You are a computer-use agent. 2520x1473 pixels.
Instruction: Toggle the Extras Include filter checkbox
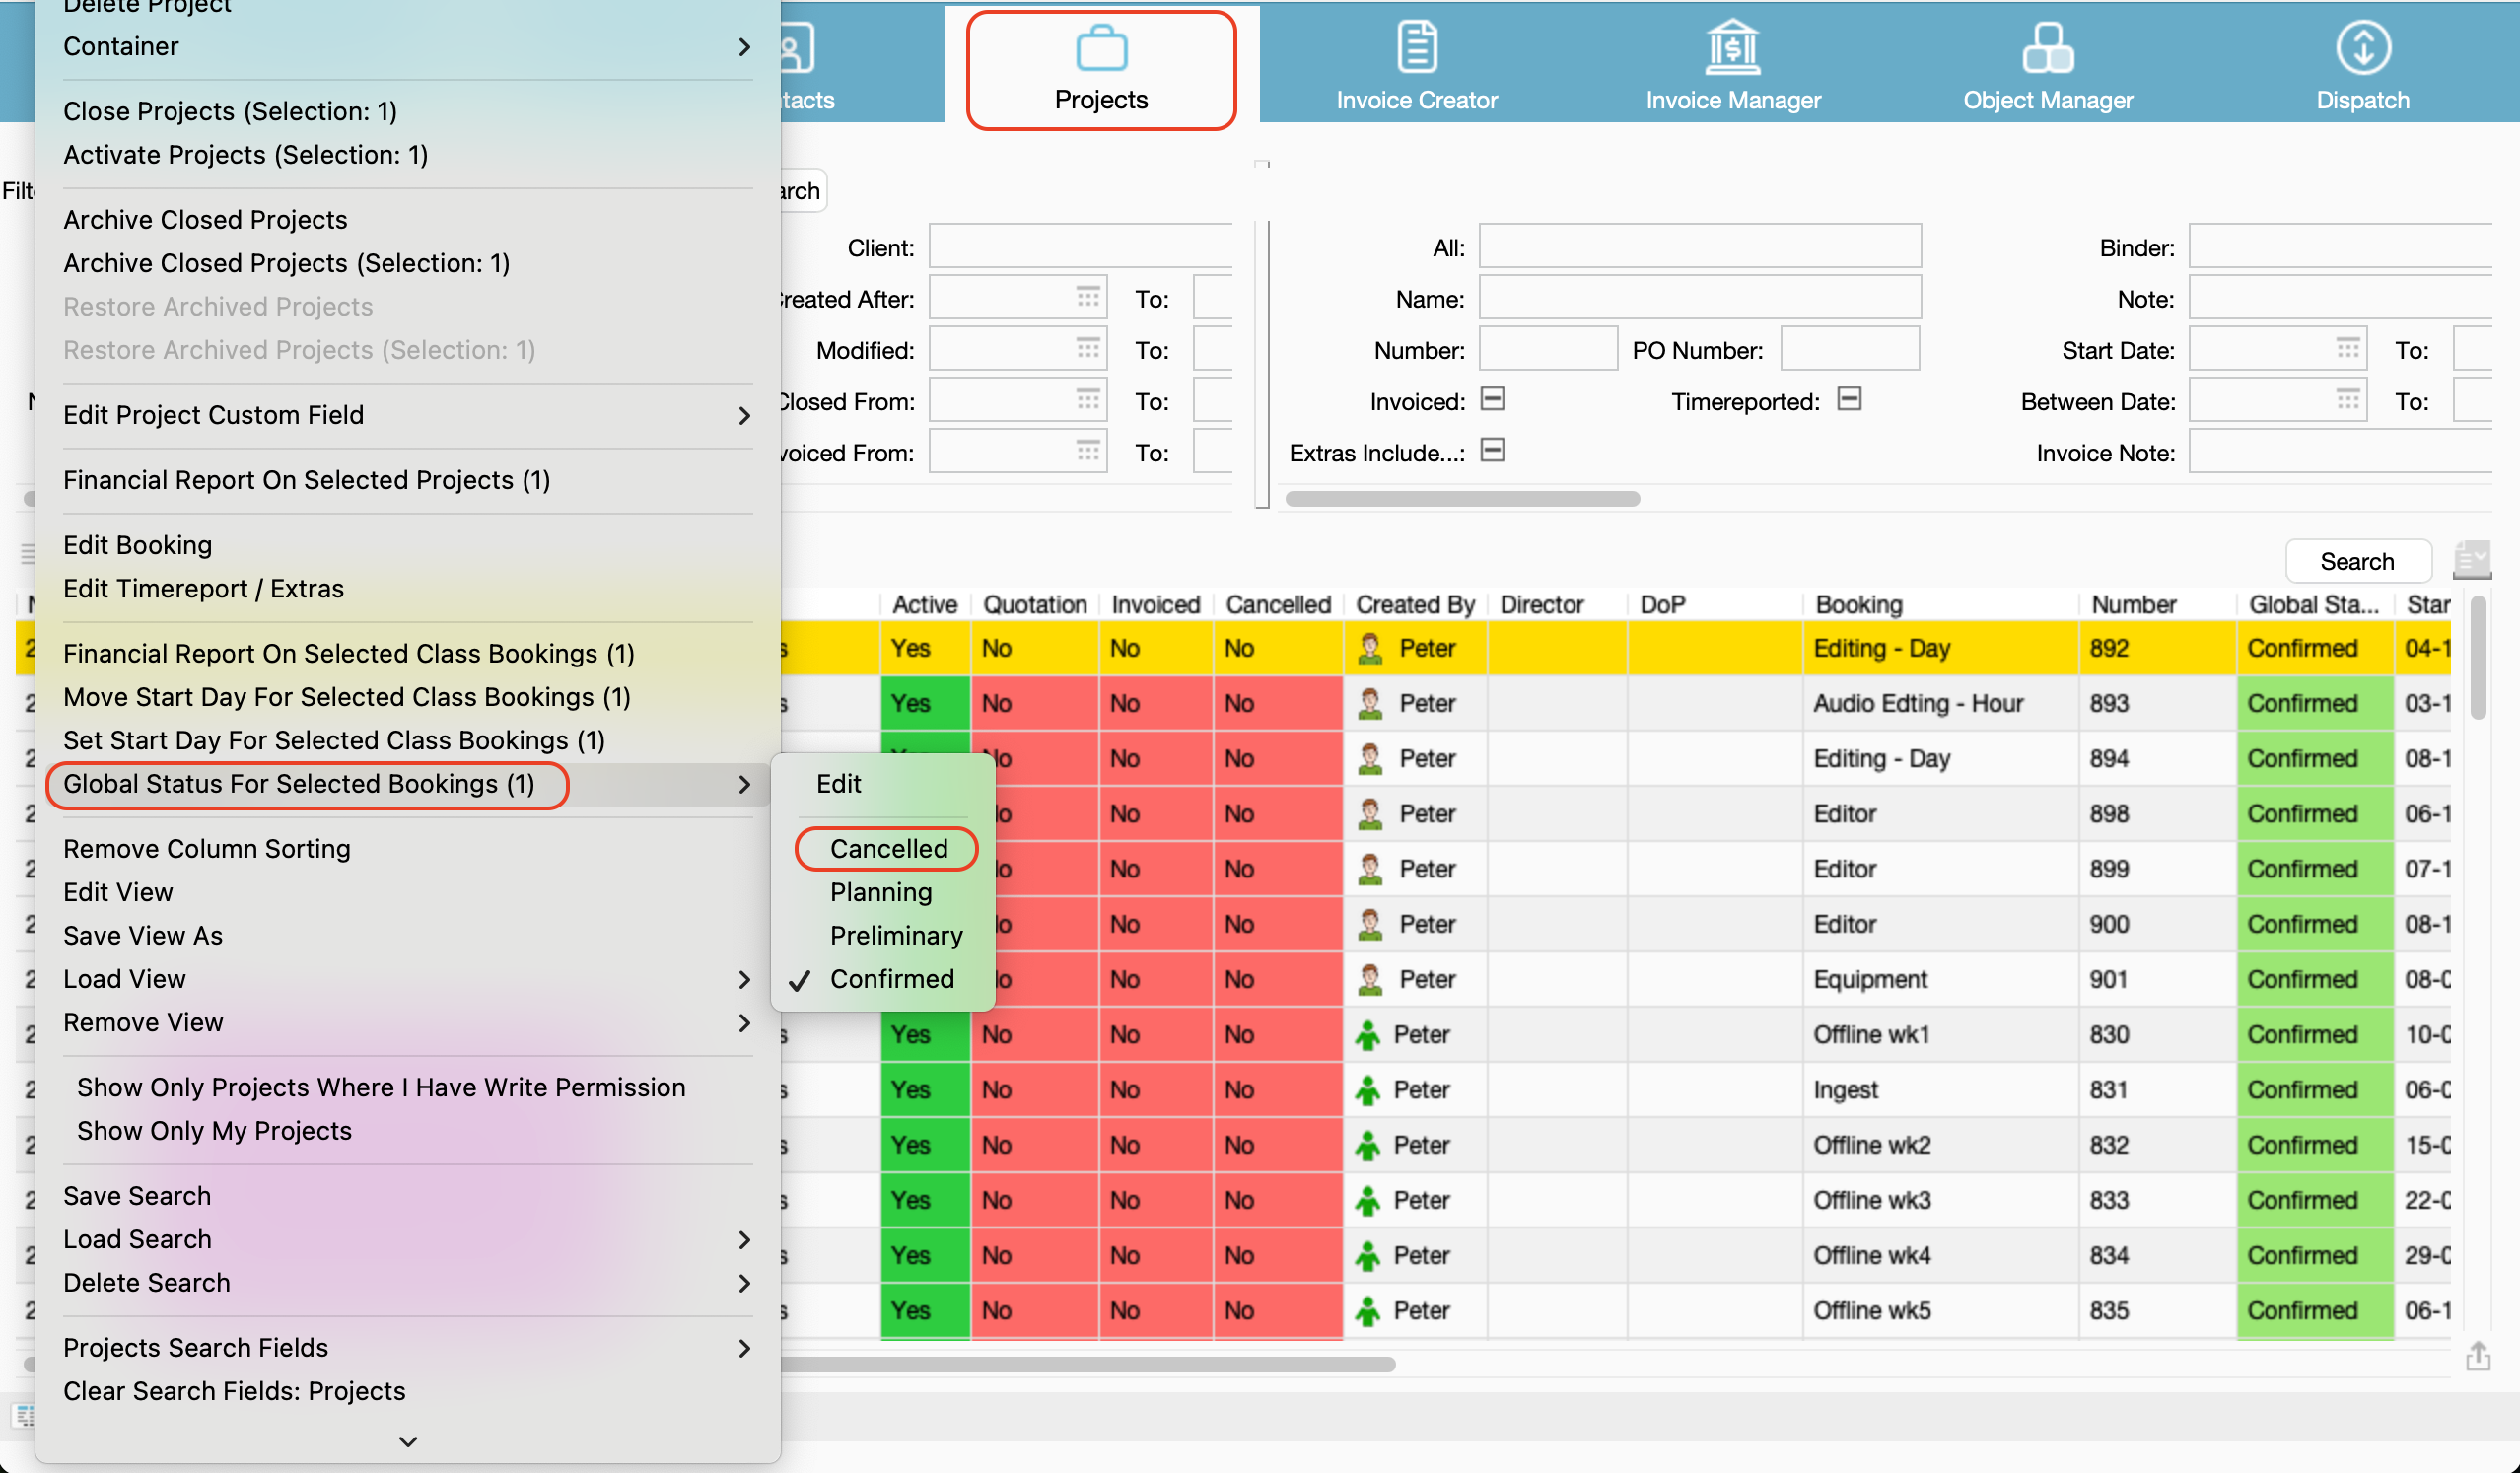[1492, 451]
